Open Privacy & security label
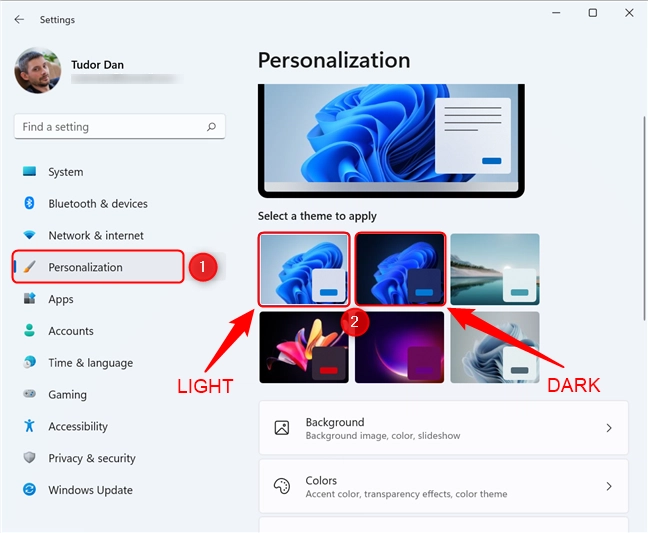The height and width of the screenshot is (533, 648). pos(92,458)
